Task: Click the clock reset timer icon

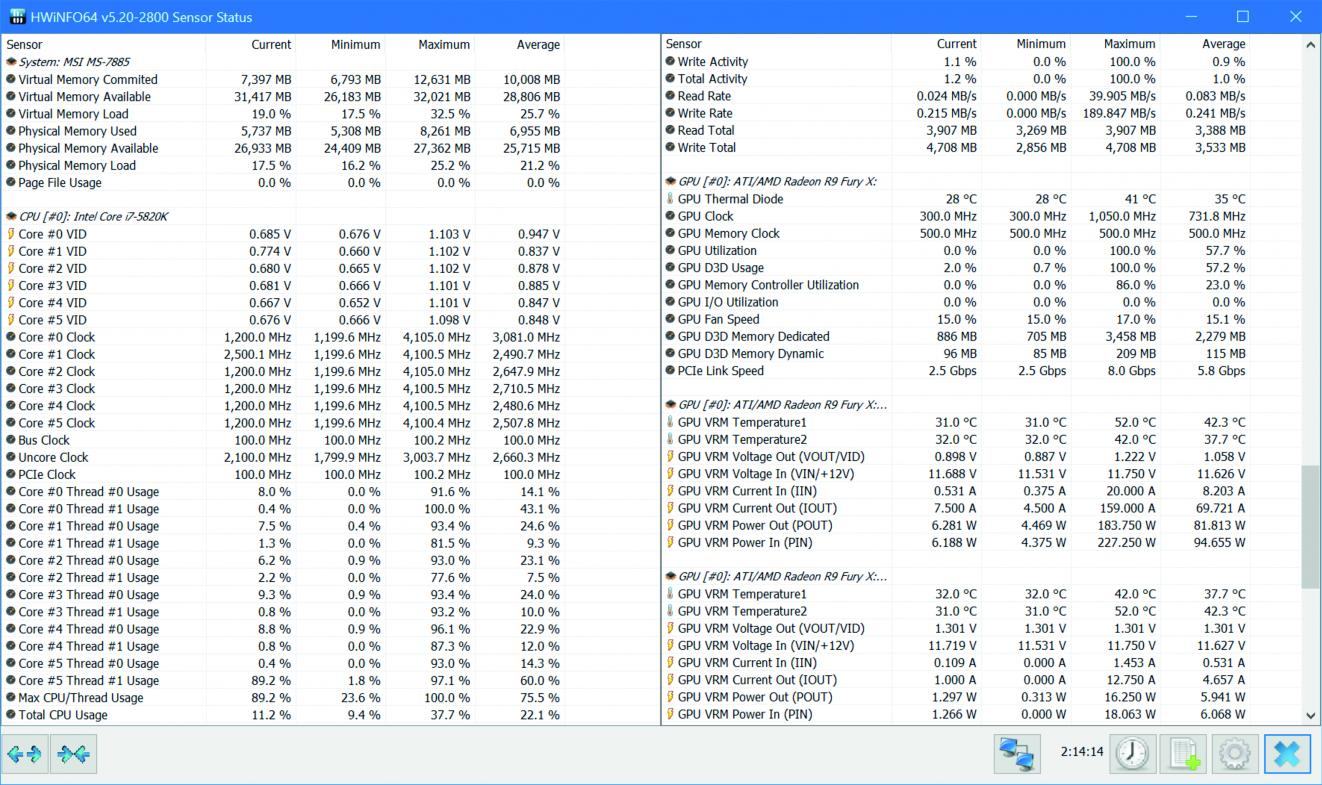Action: click(x=1132, y=753)
